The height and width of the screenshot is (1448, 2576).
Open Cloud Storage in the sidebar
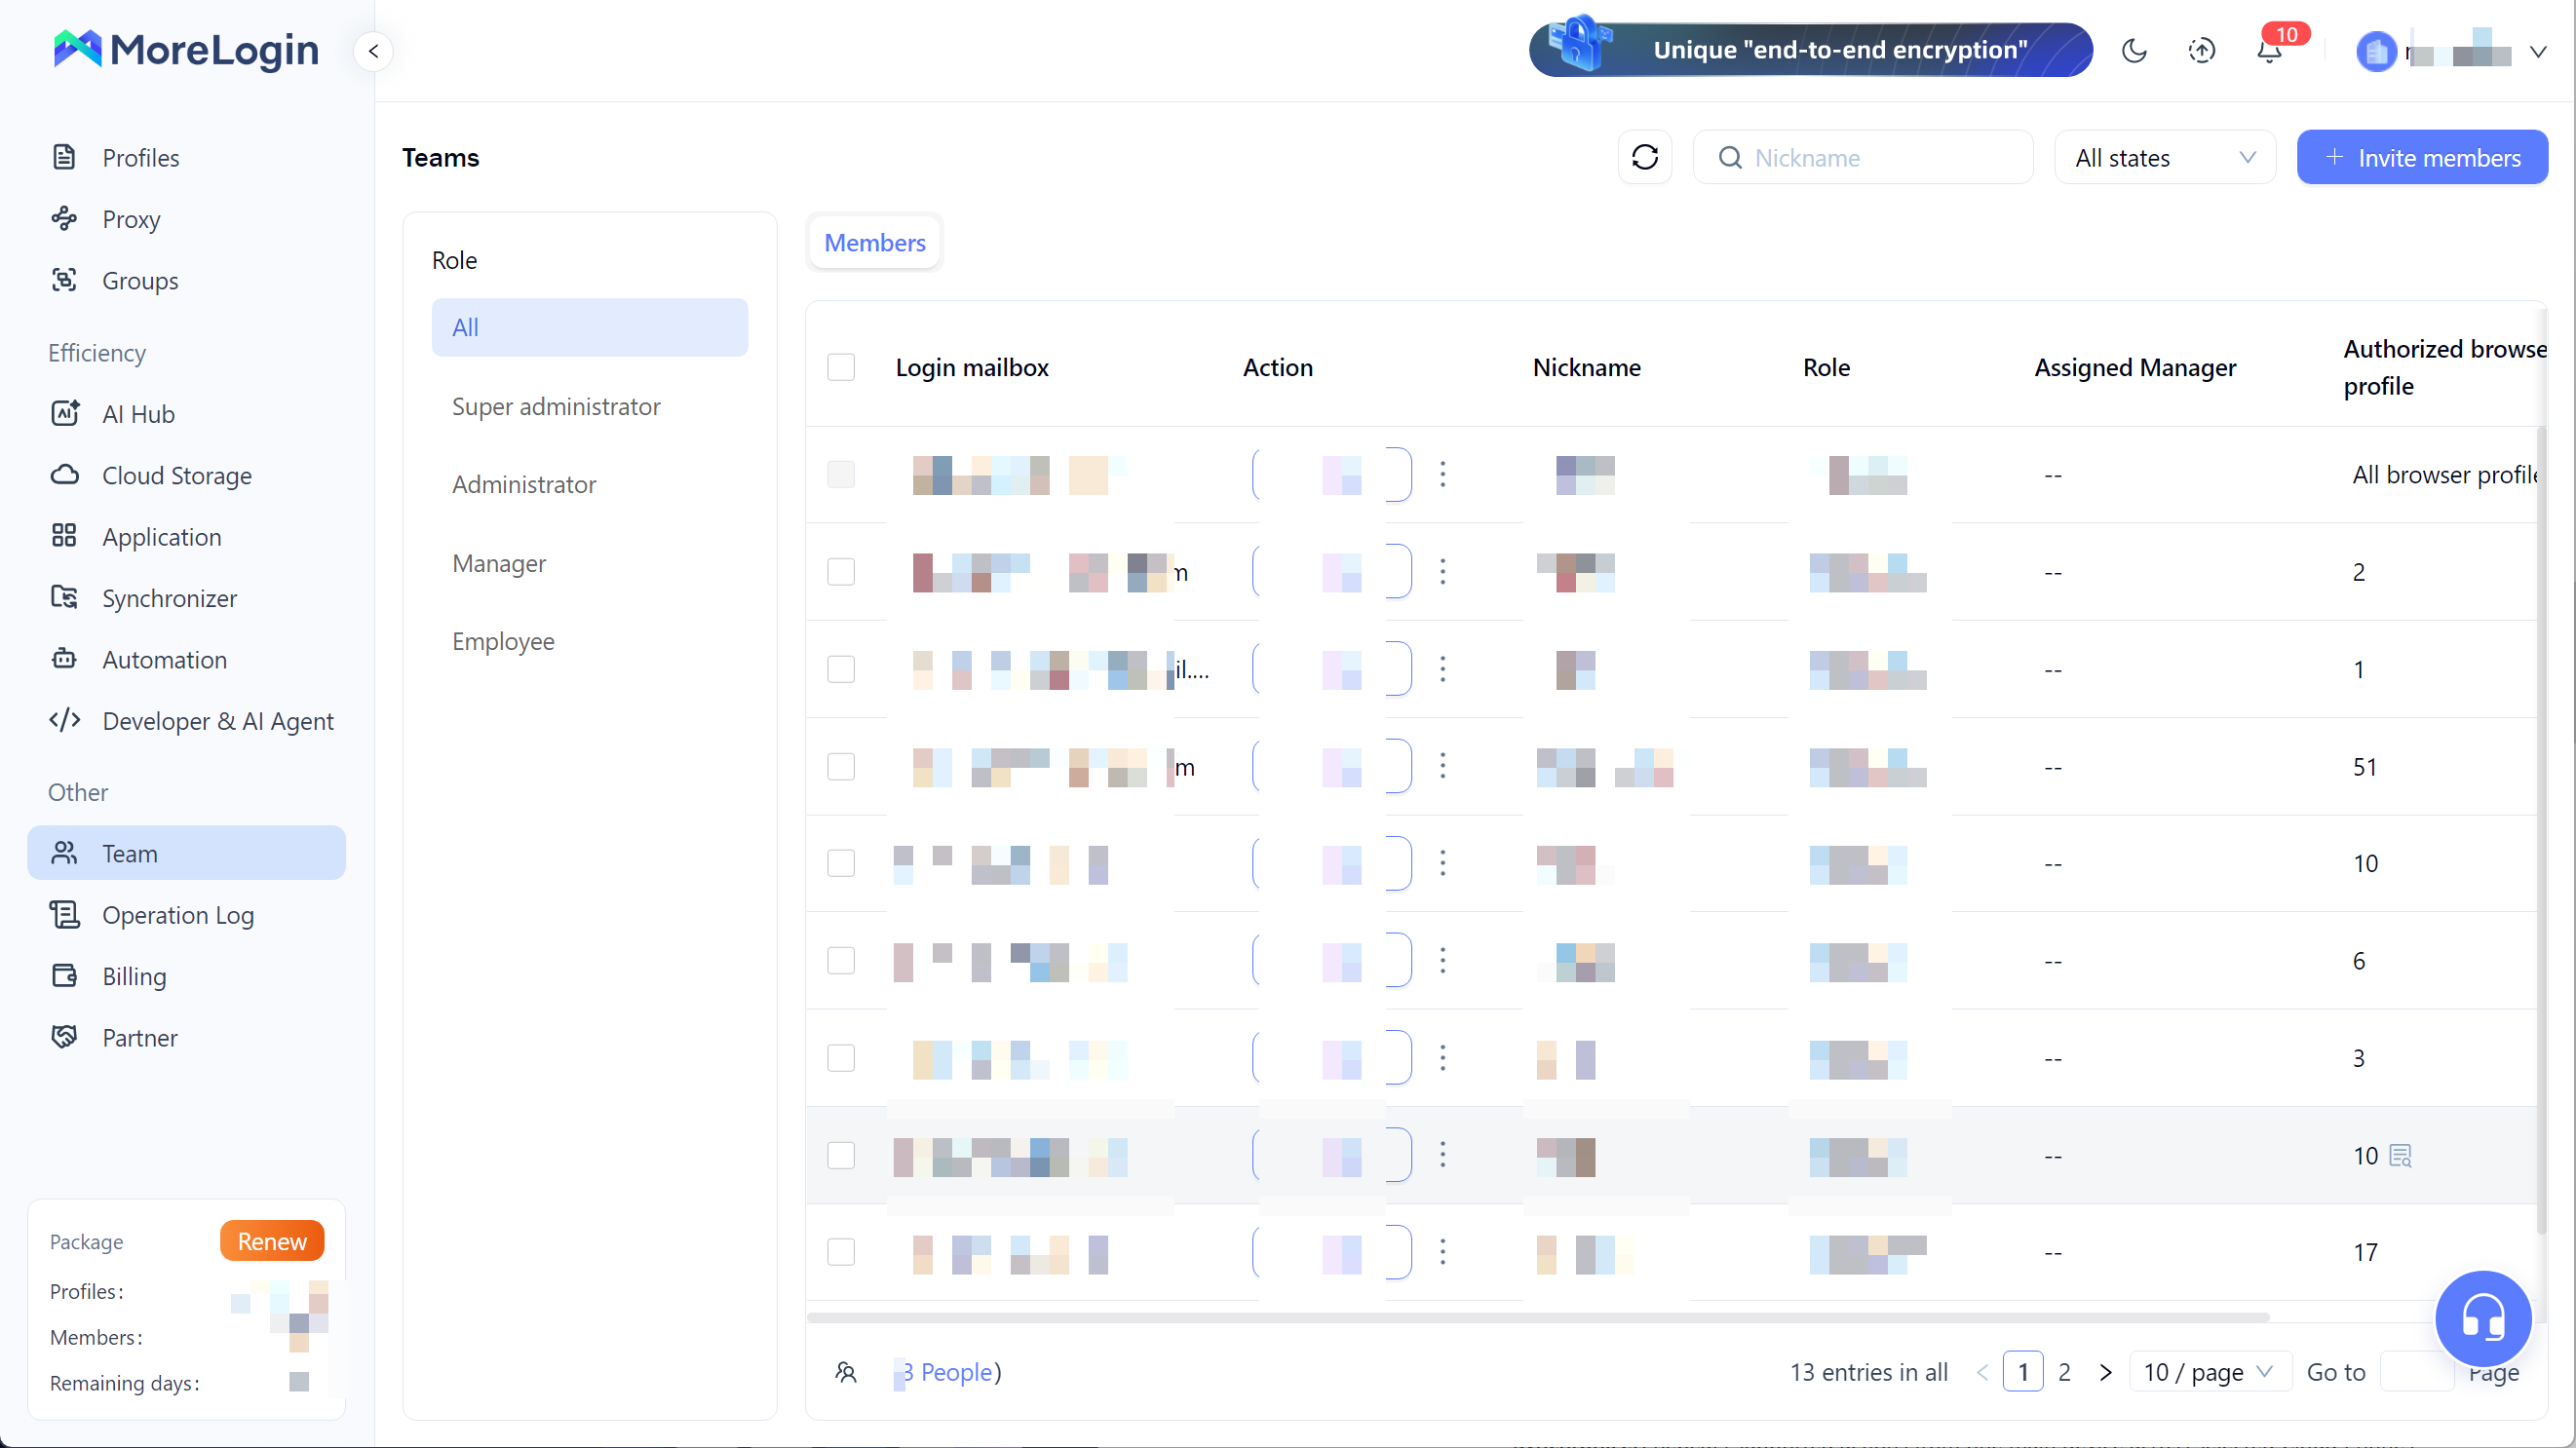pyautogui.click(x=176, y=475)
